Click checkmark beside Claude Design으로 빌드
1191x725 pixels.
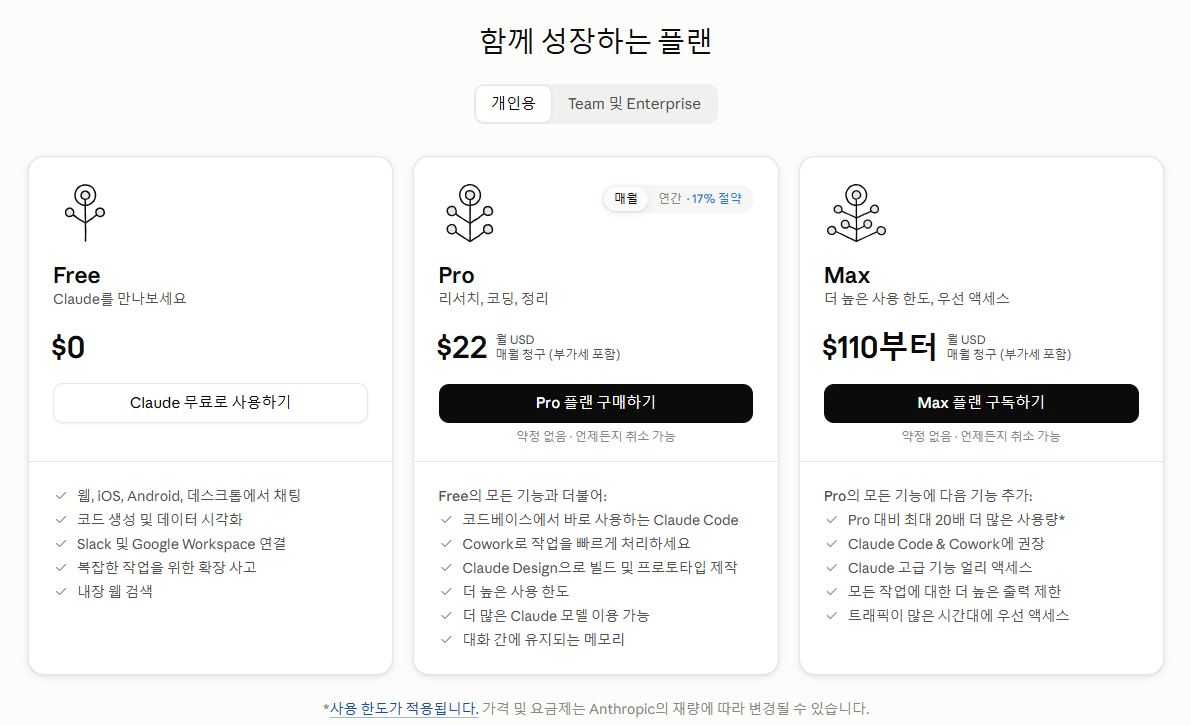(447, 568)
